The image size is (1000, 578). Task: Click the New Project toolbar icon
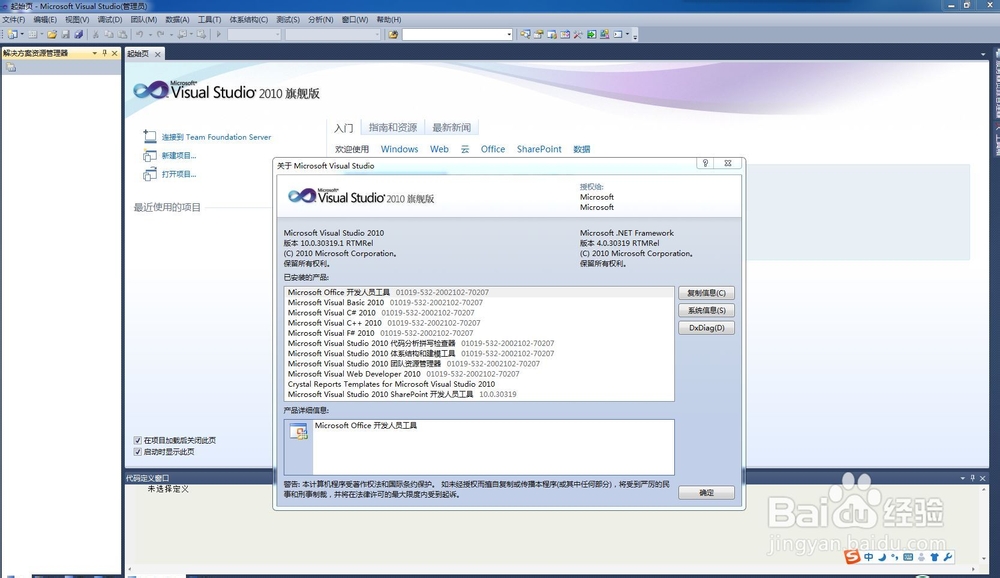pos(12,34)
